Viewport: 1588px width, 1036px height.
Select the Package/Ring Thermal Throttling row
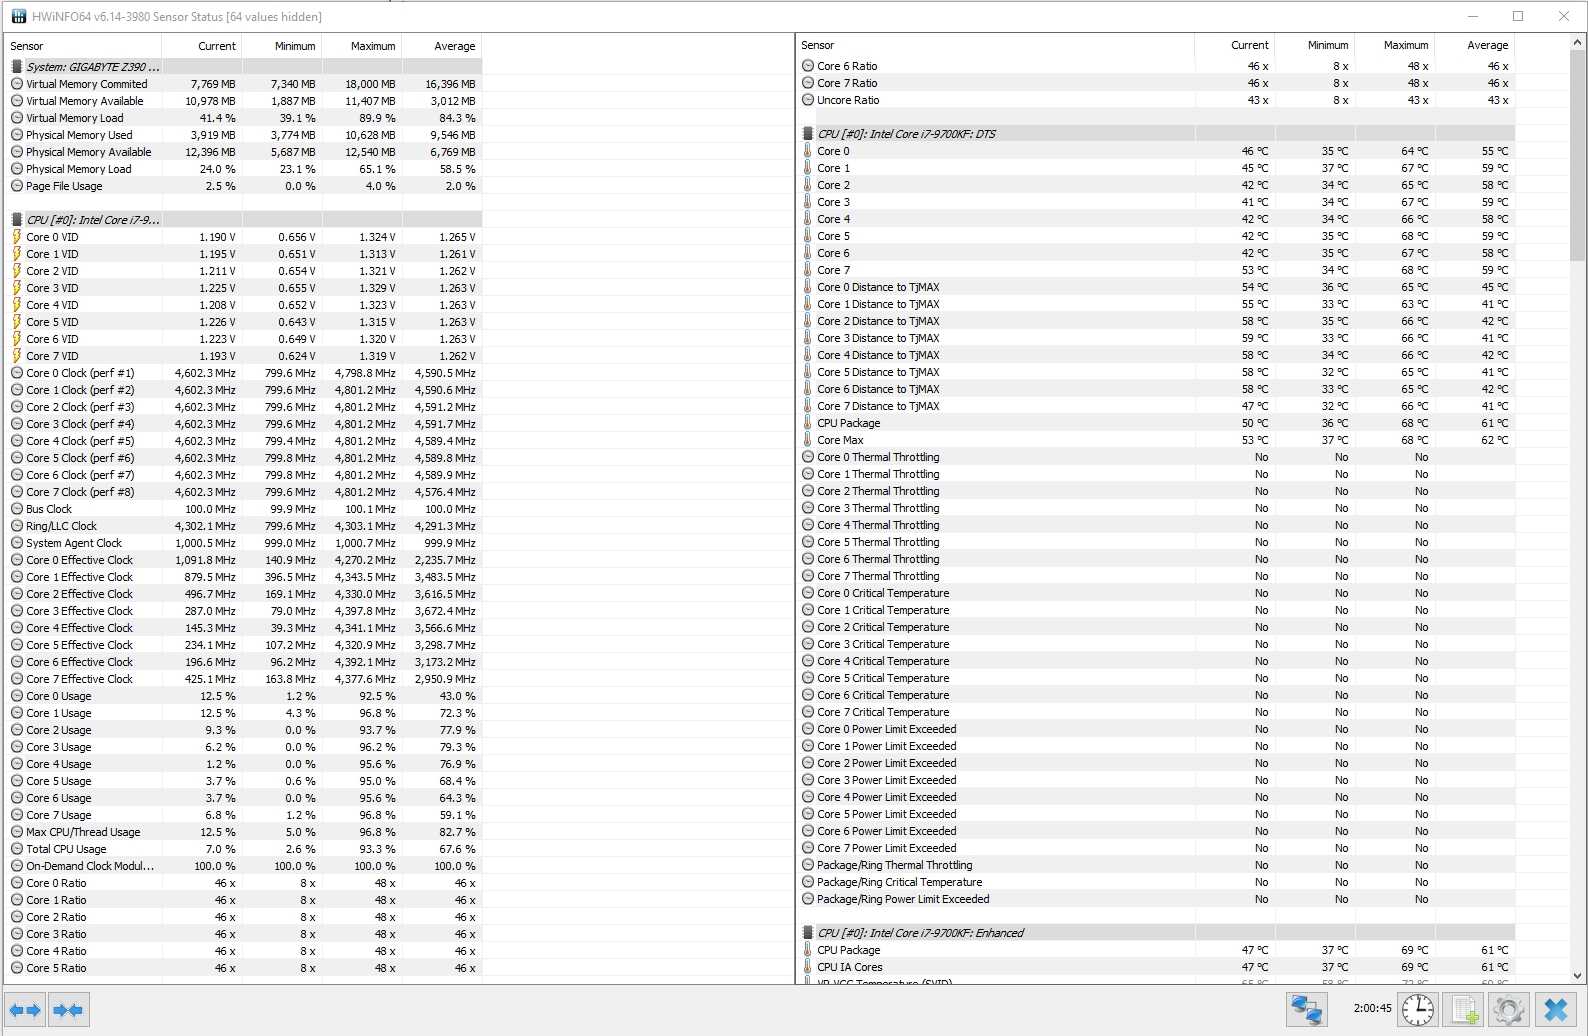click(x=1156, y=865)
